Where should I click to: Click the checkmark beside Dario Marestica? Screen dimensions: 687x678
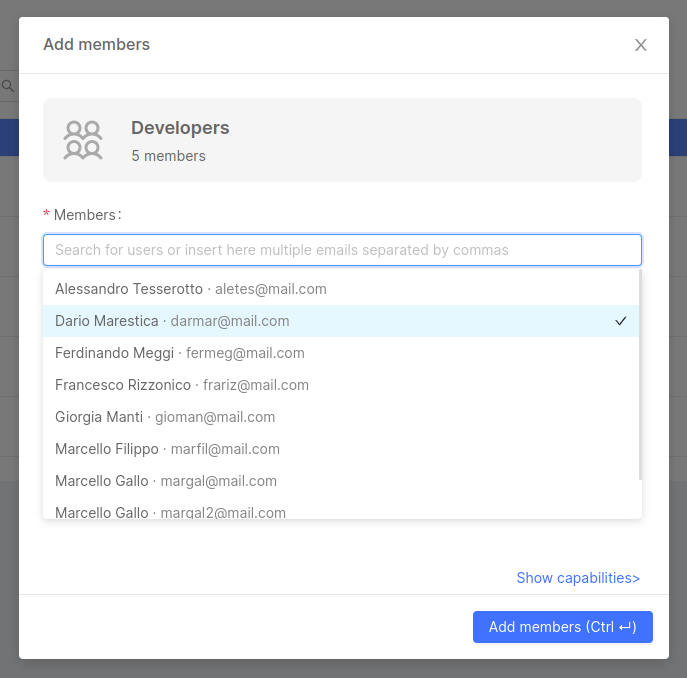click(621, 321)
